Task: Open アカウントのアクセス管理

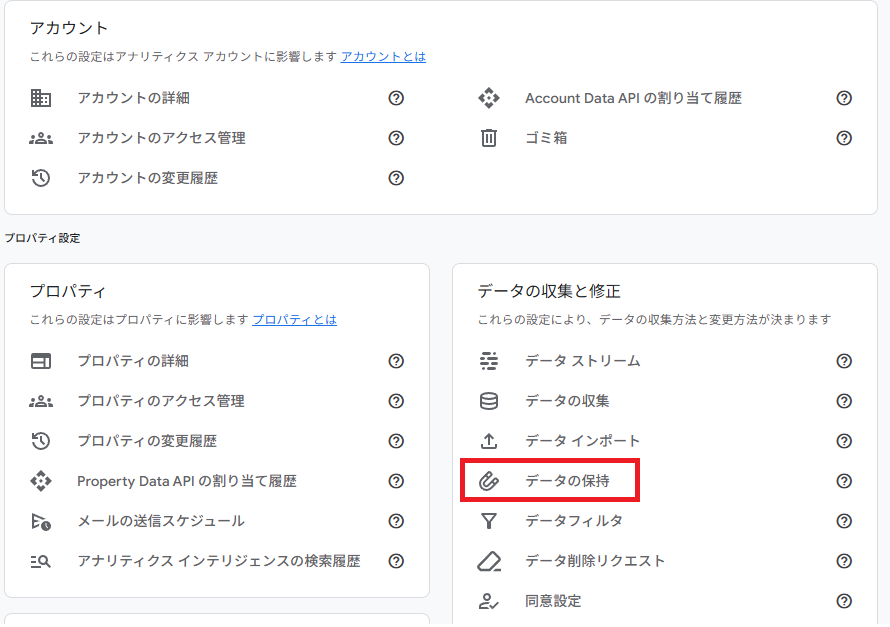Action: coord(161,138)
